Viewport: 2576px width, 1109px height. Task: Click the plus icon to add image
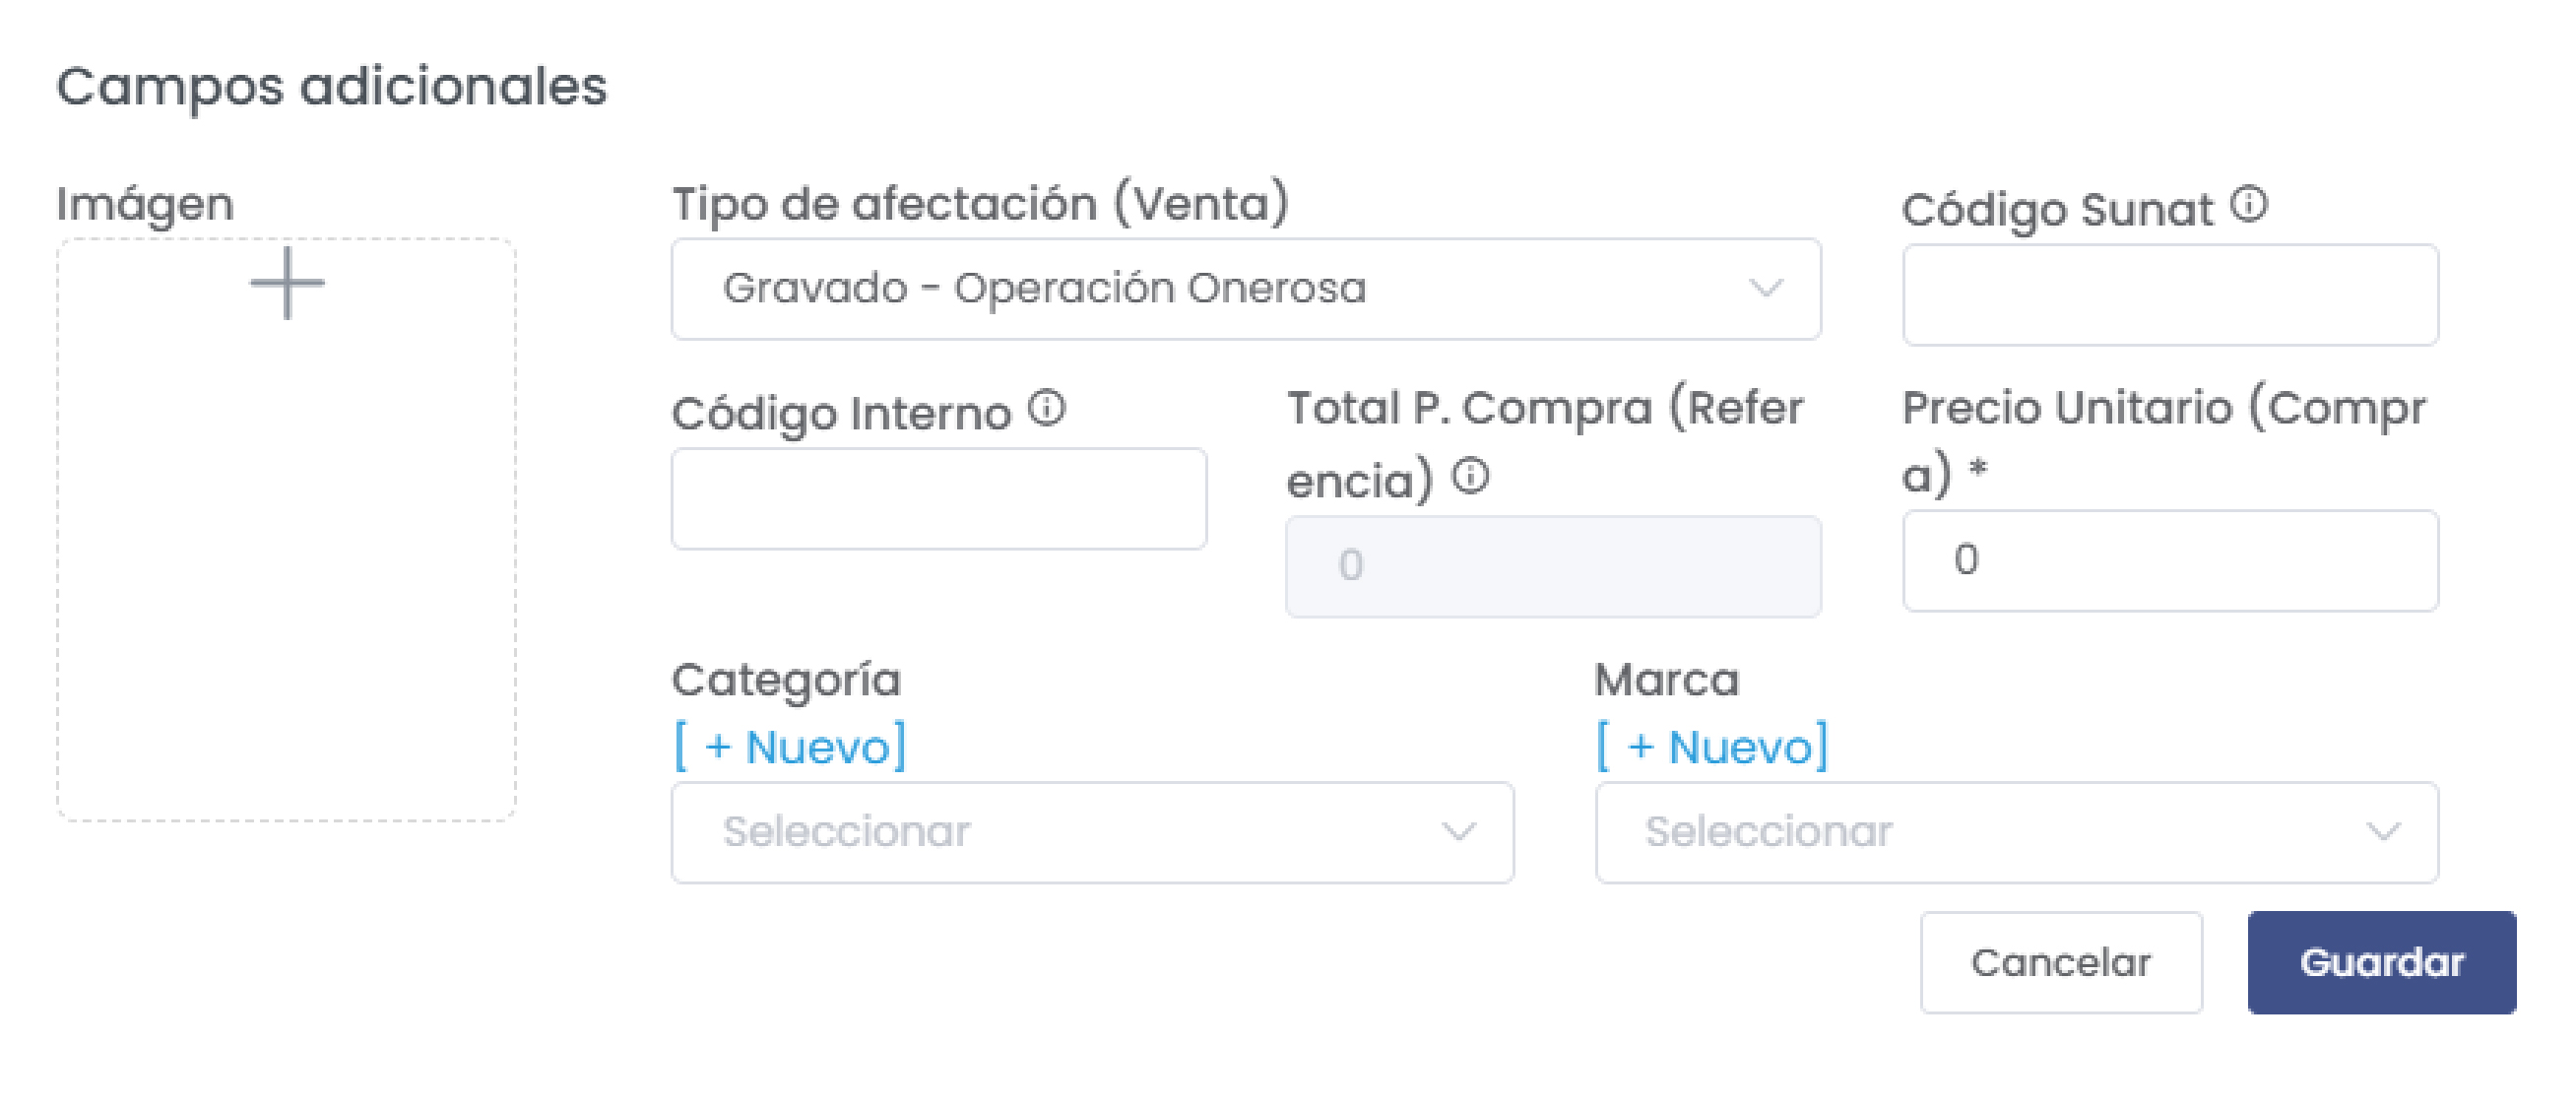click(287, 284)
